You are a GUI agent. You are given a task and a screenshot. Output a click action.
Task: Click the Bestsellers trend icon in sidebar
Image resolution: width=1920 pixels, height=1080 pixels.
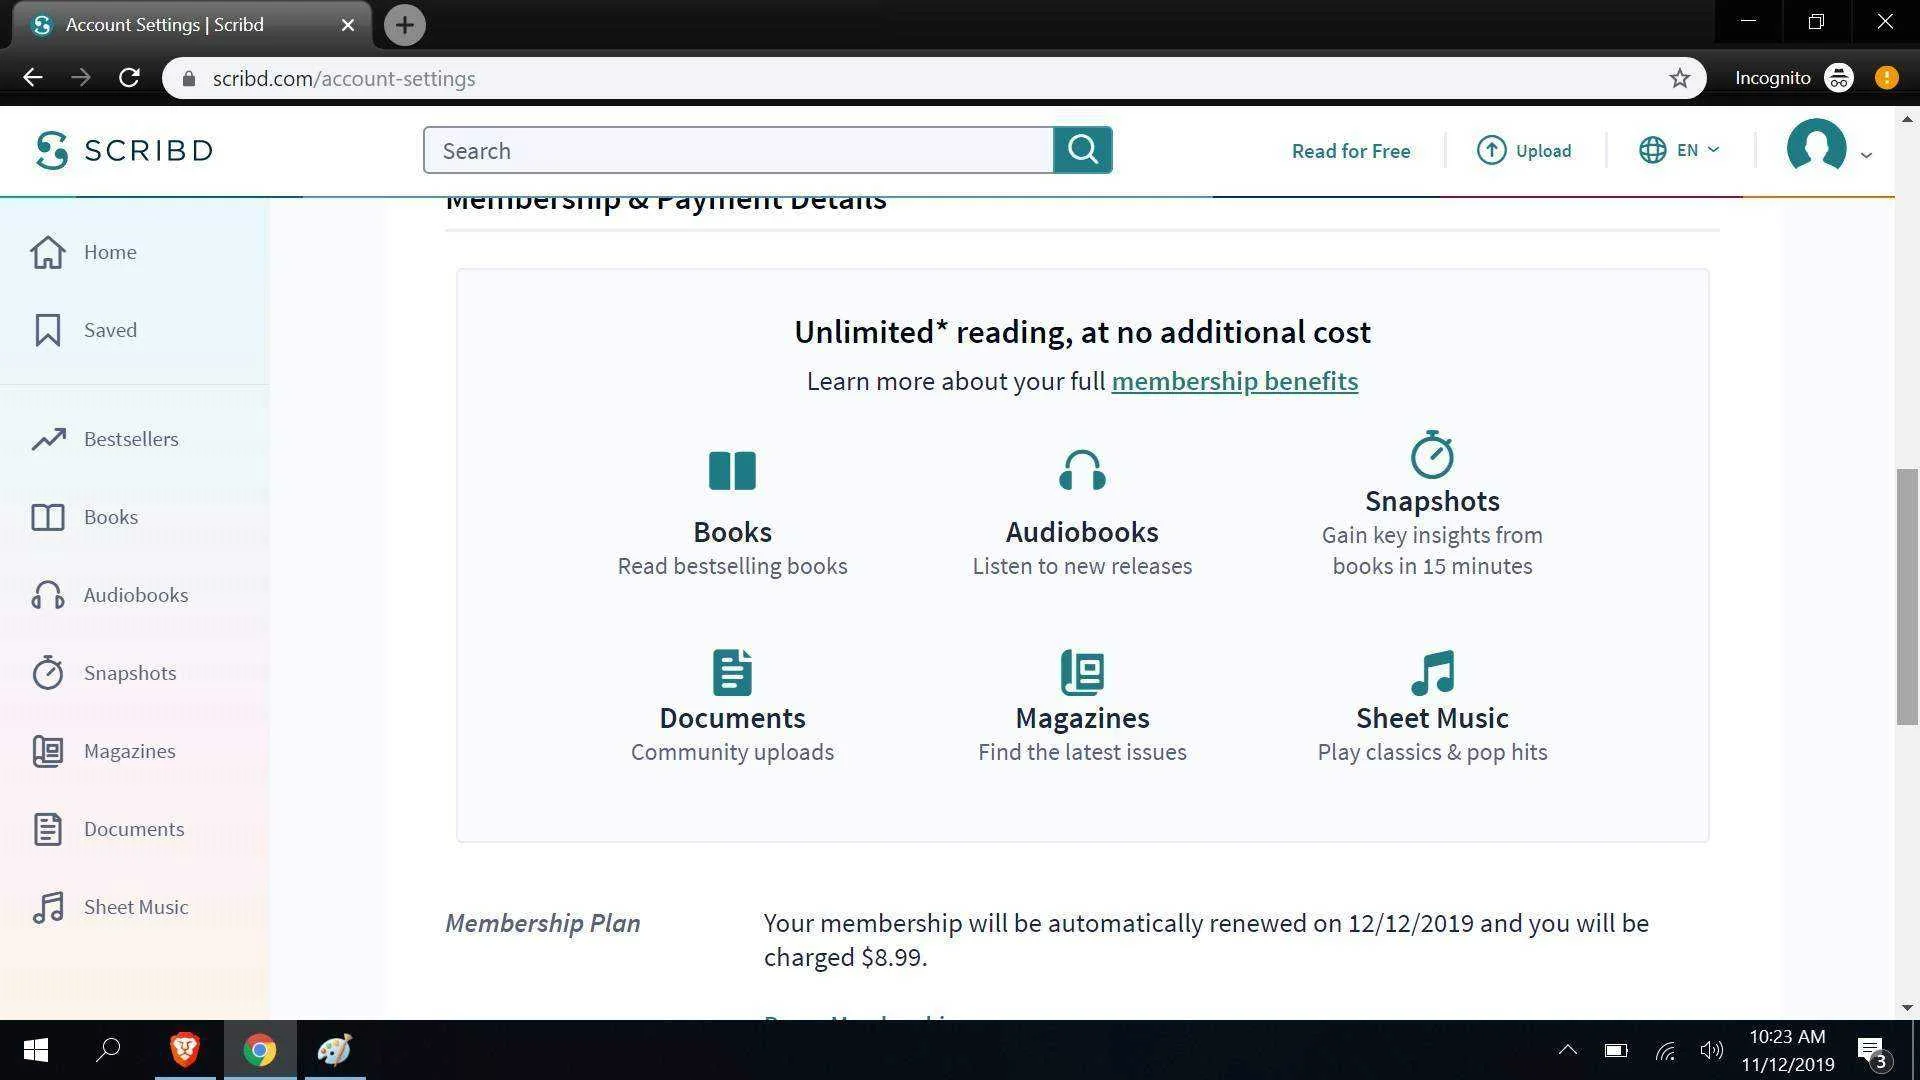point(48,439)
